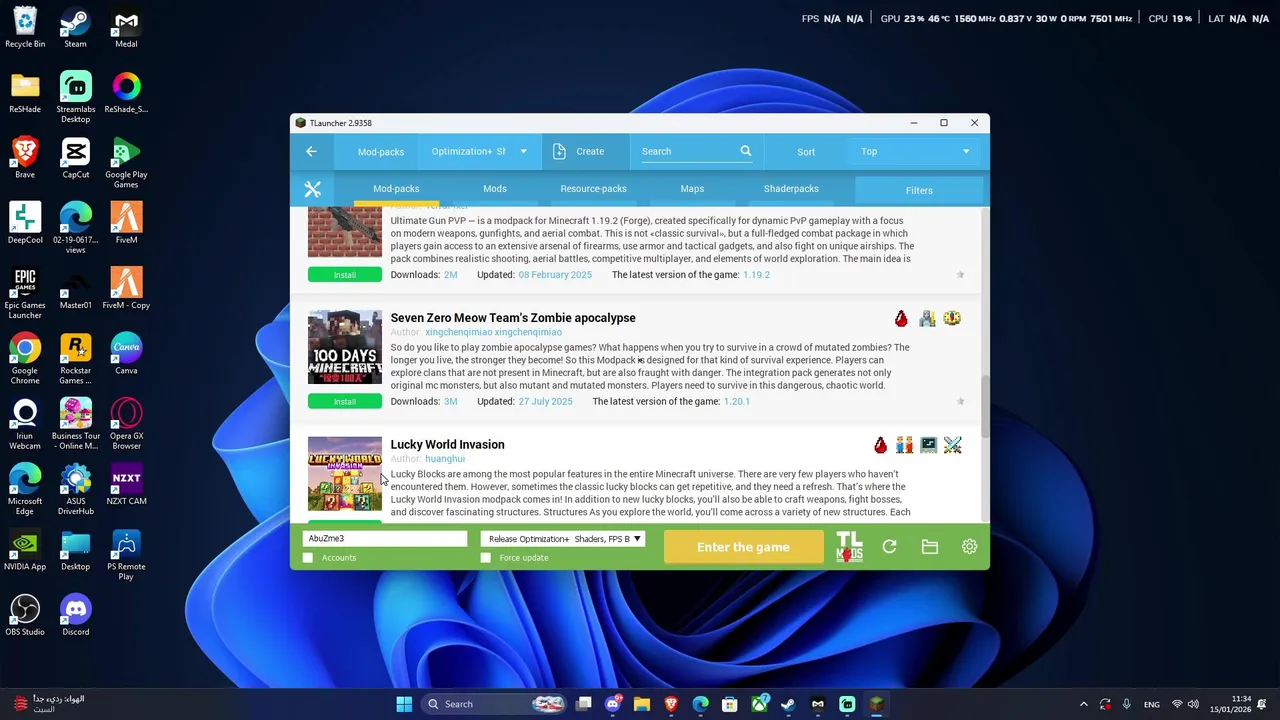Click Mod-packs in the top toolbar
Viewport: 1280px width, 720px height.
pyautogui.click(x=381, y=152)
